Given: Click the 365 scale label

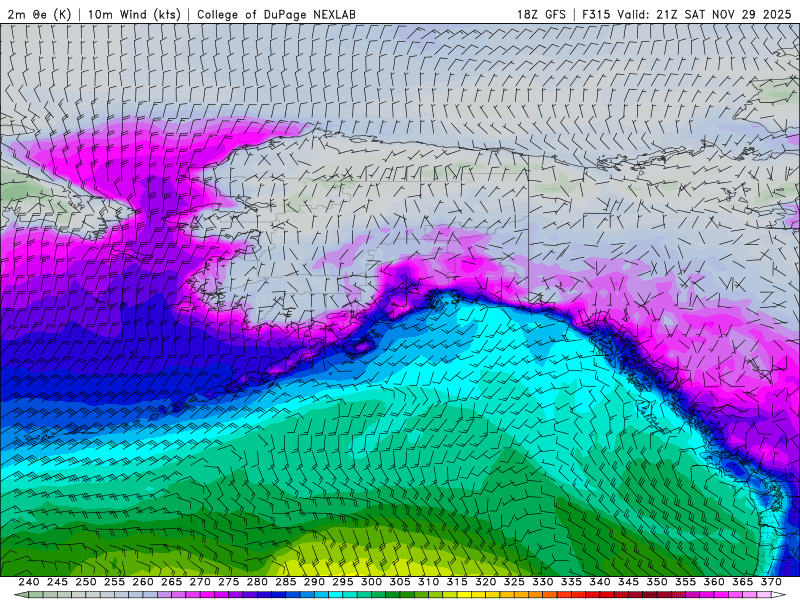Looking at the screenshot, I should pos(743,582).
